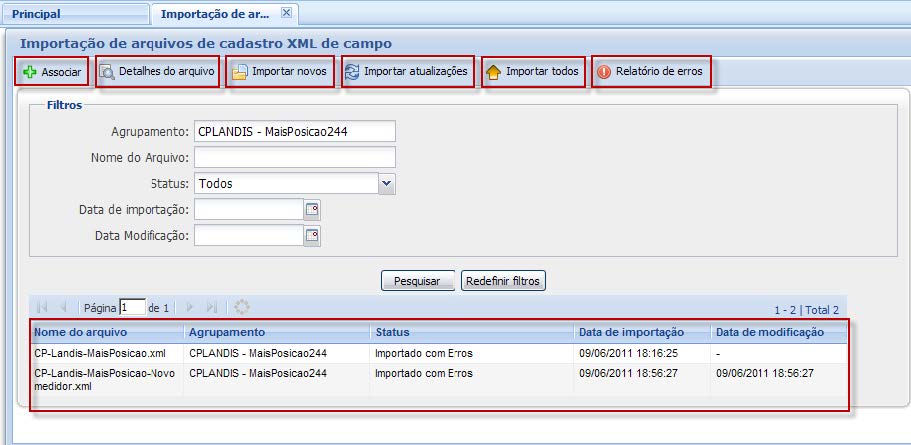This screenshot has height=445, width=911.
Task: Open calendar picker for Data de importação
Action: tap(312, 209)
